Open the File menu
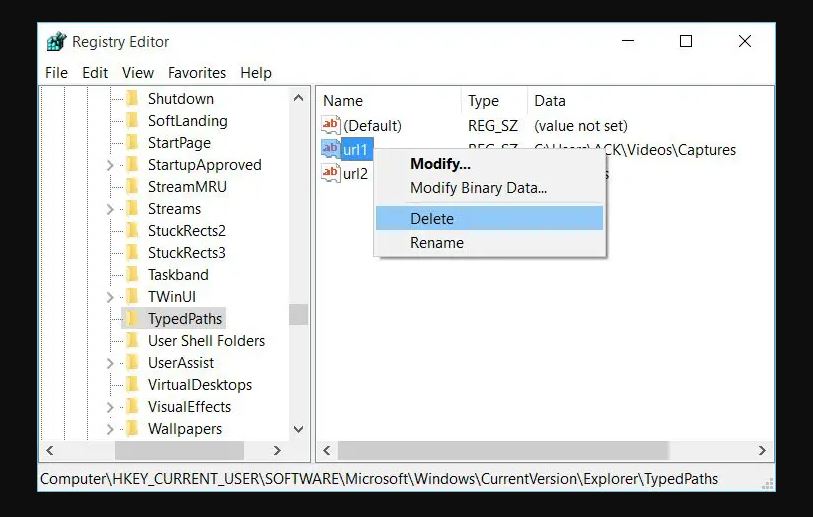813x517 pixels. pos(56,73)
